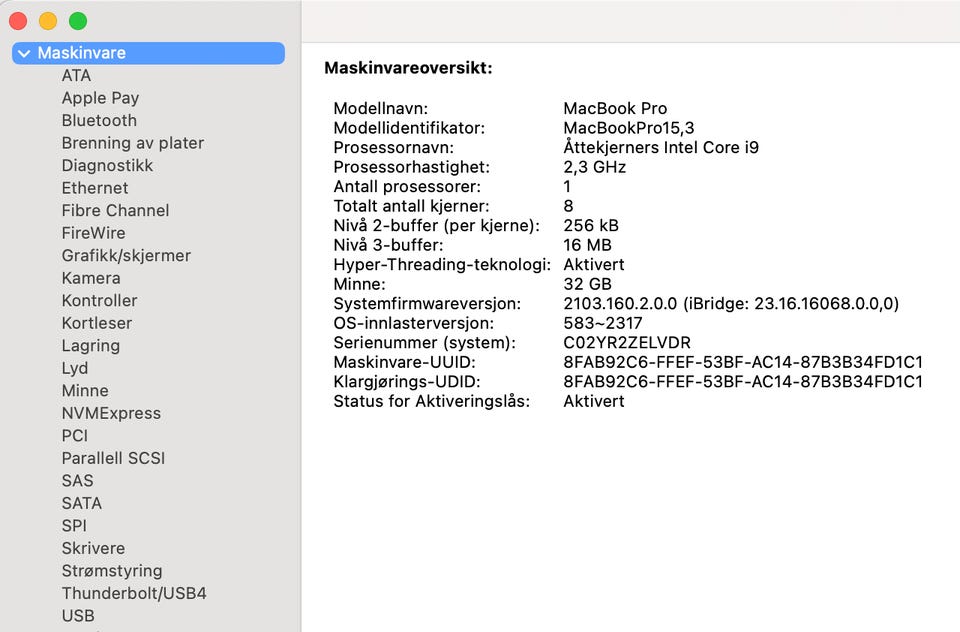The image size is (960, 632).
Task: Click the Maskinvareoversikt heading
Action: pos(408,68)
